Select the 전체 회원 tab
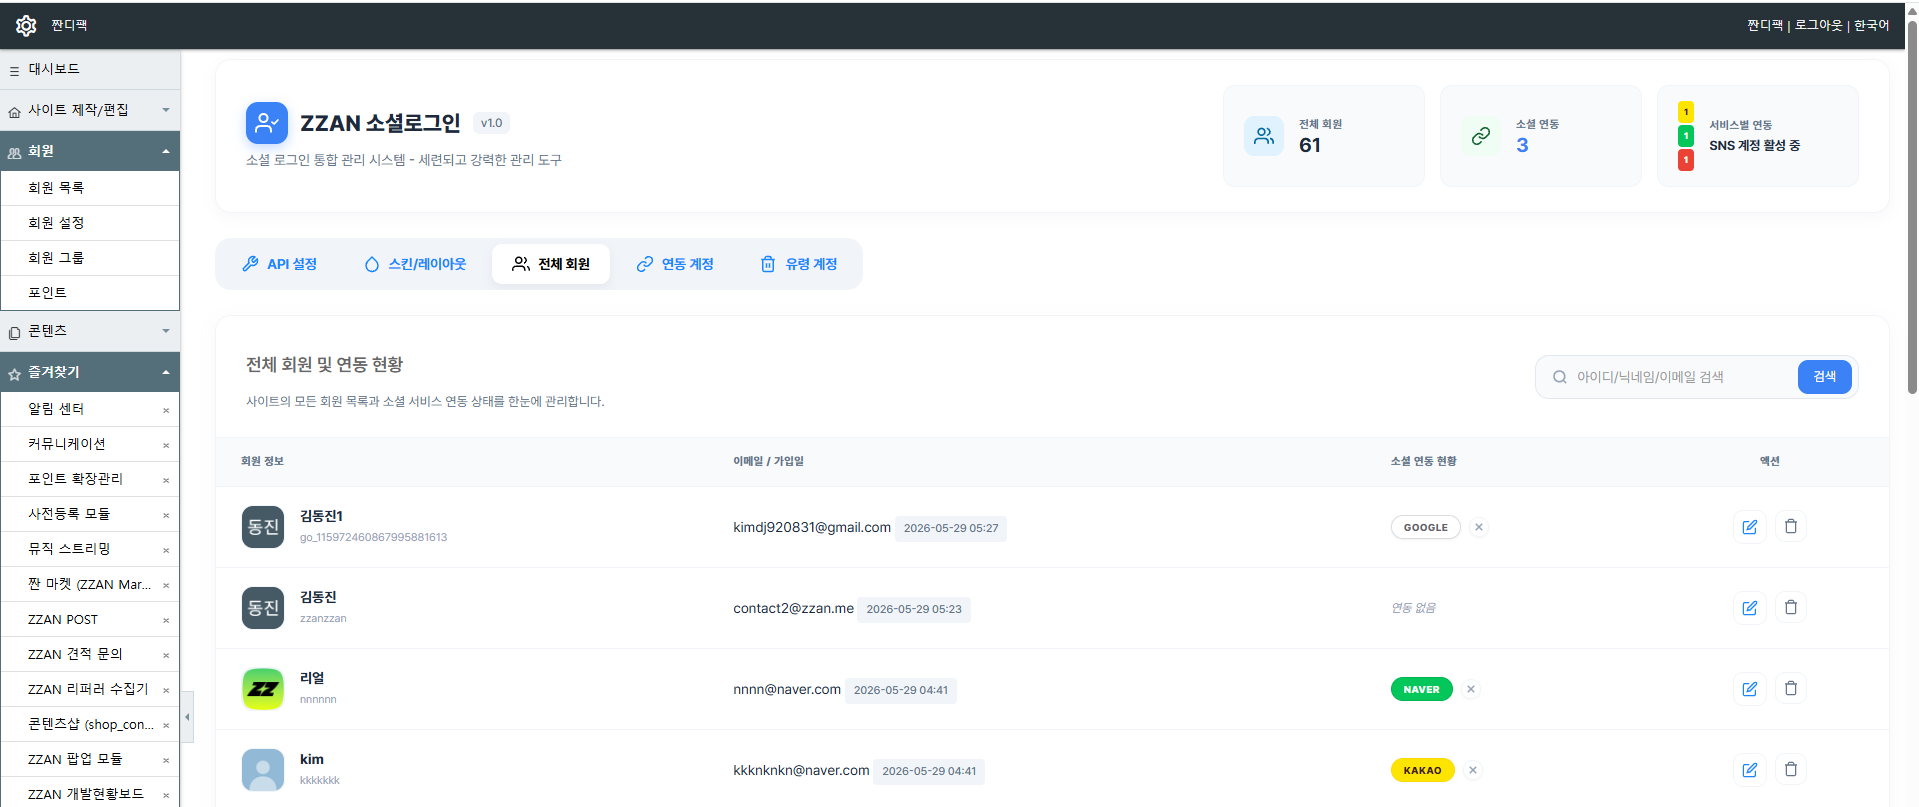The image size is (1919, 807). click(551, 264)
